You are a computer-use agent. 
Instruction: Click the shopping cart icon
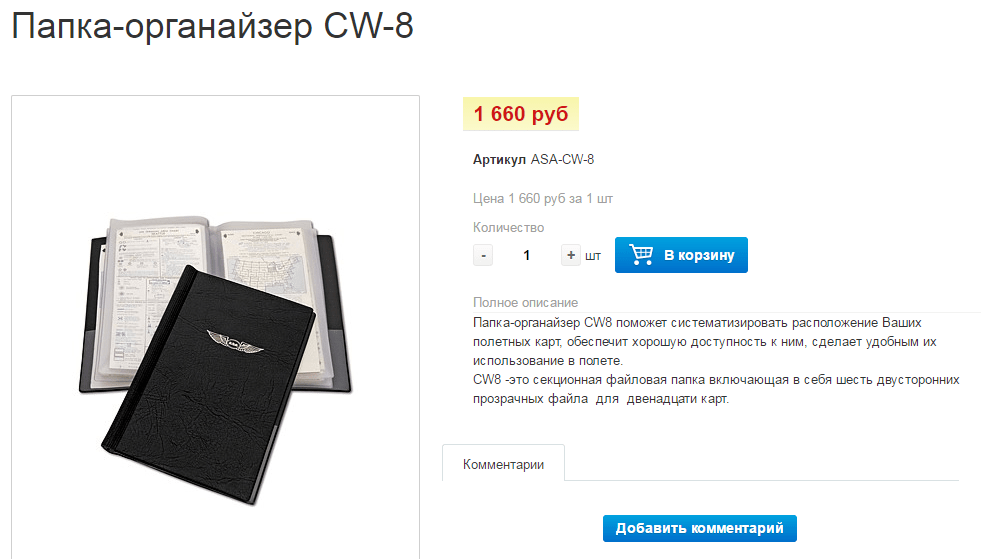click(x=641, y=255)
